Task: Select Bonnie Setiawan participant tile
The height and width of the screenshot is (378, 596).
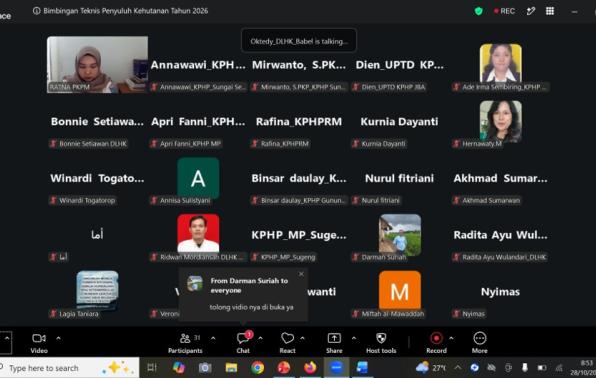Action: point(97,122)
